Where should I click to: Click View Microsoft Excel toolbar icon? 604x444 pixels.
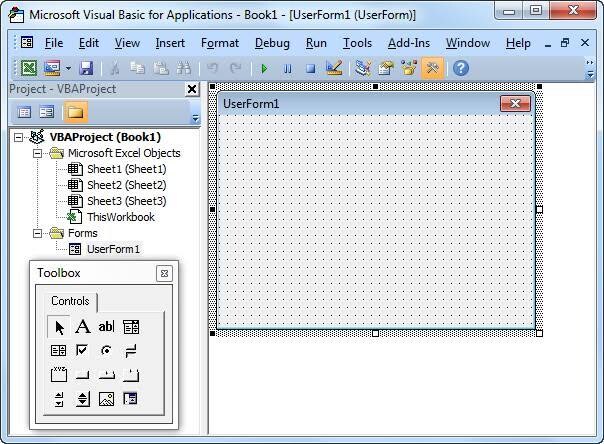pos(29,69)
